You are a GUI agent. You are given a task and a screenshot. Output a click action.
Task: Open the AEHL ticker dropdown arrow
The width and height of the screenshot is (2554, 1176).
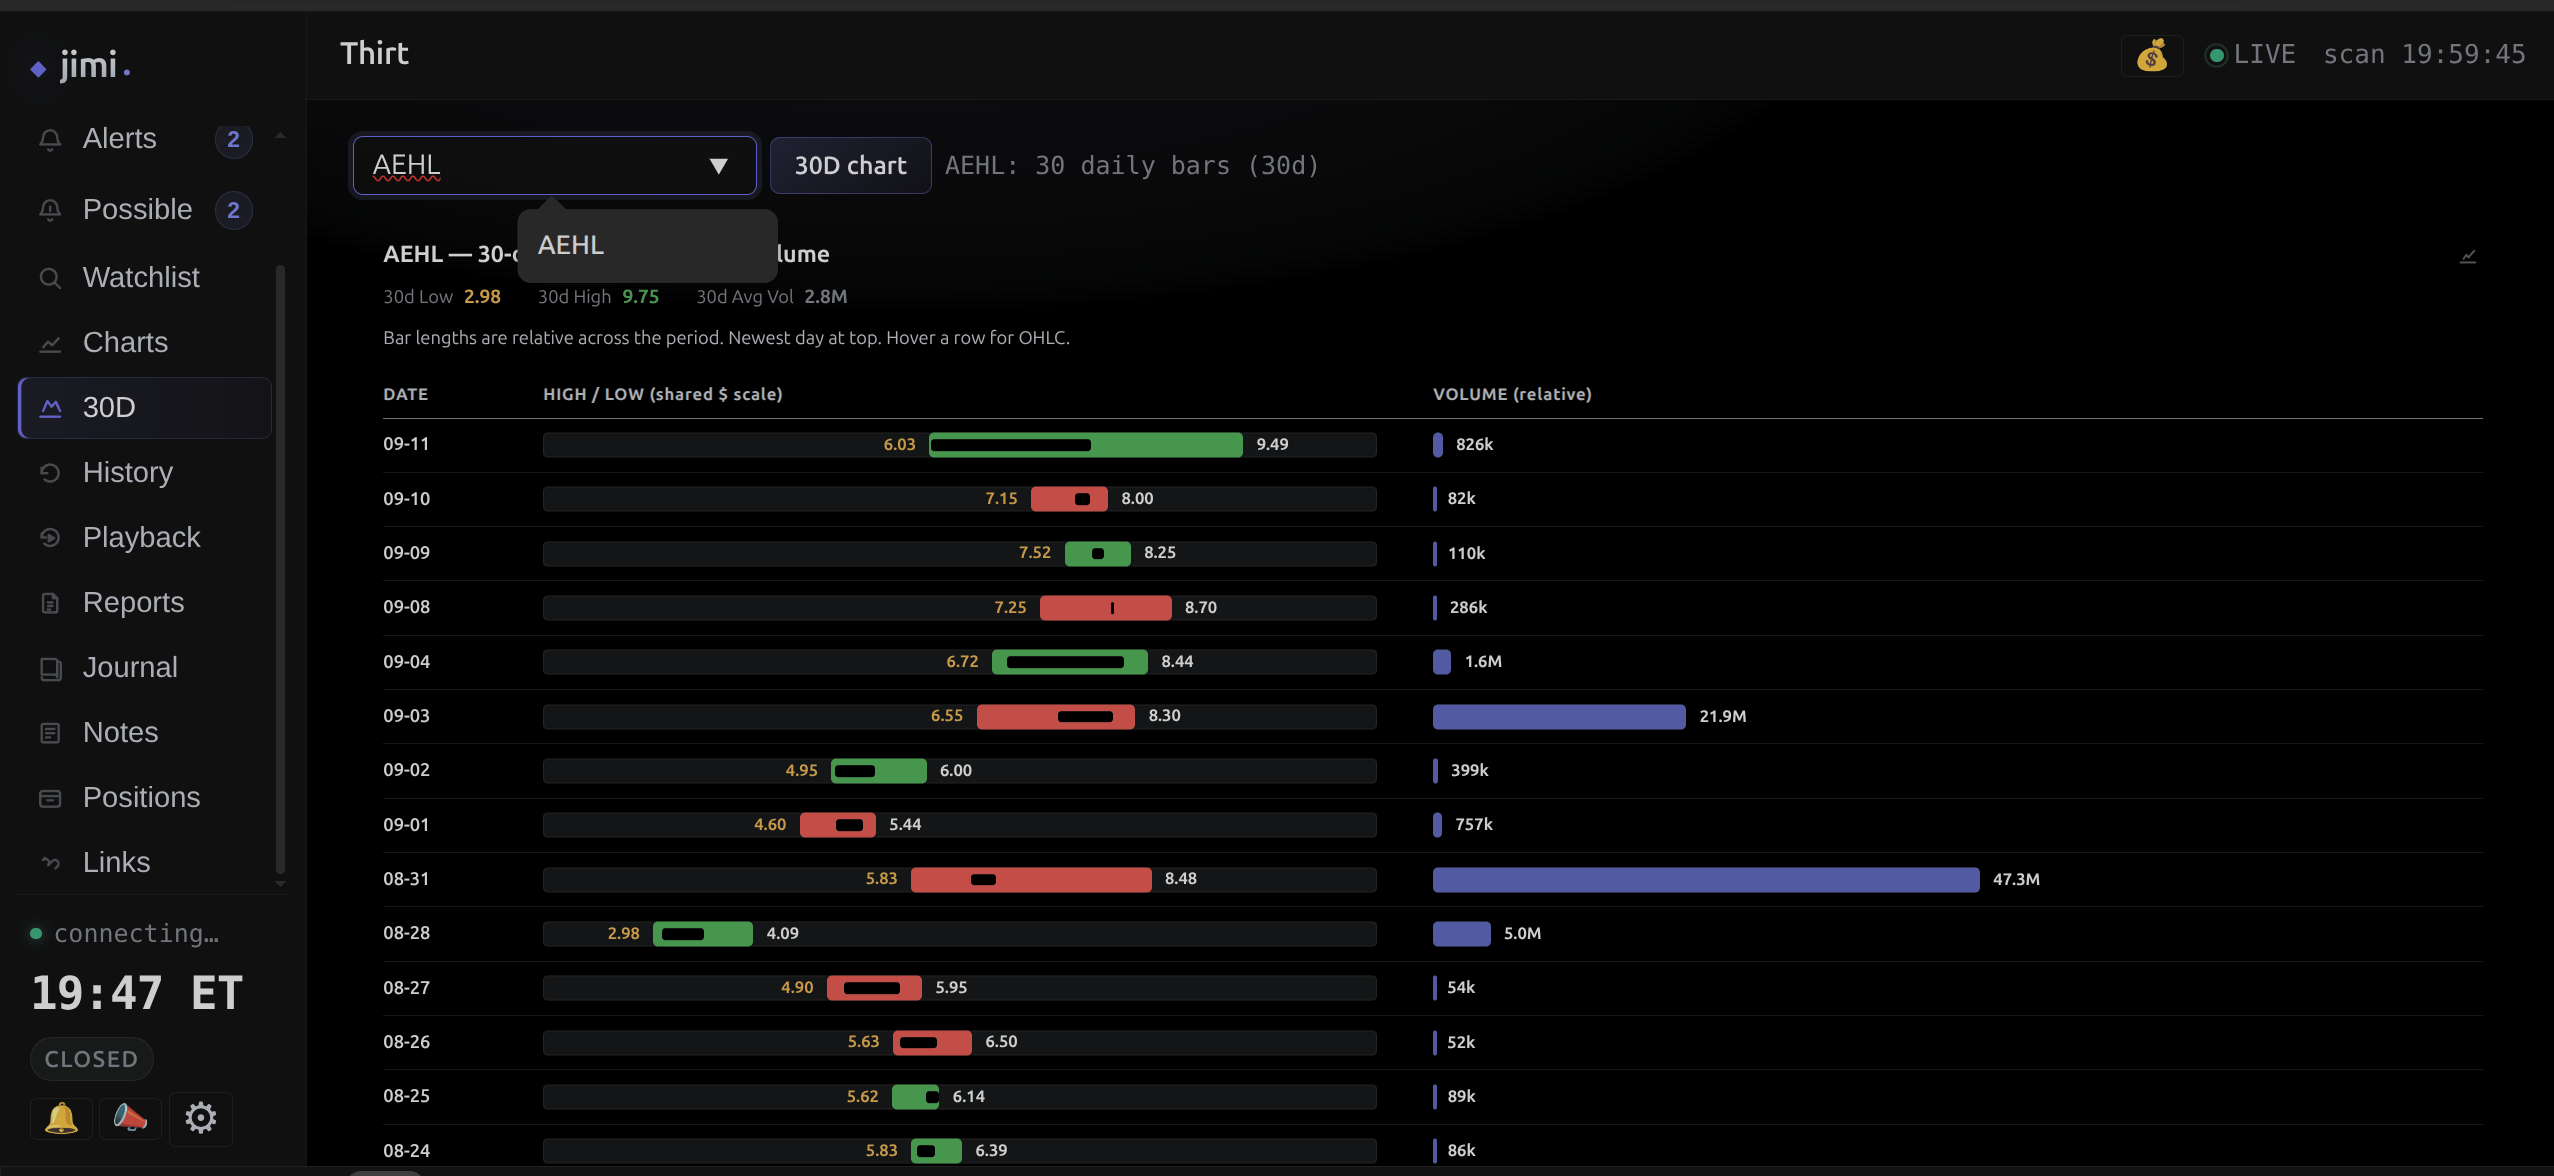coord(718,166)
